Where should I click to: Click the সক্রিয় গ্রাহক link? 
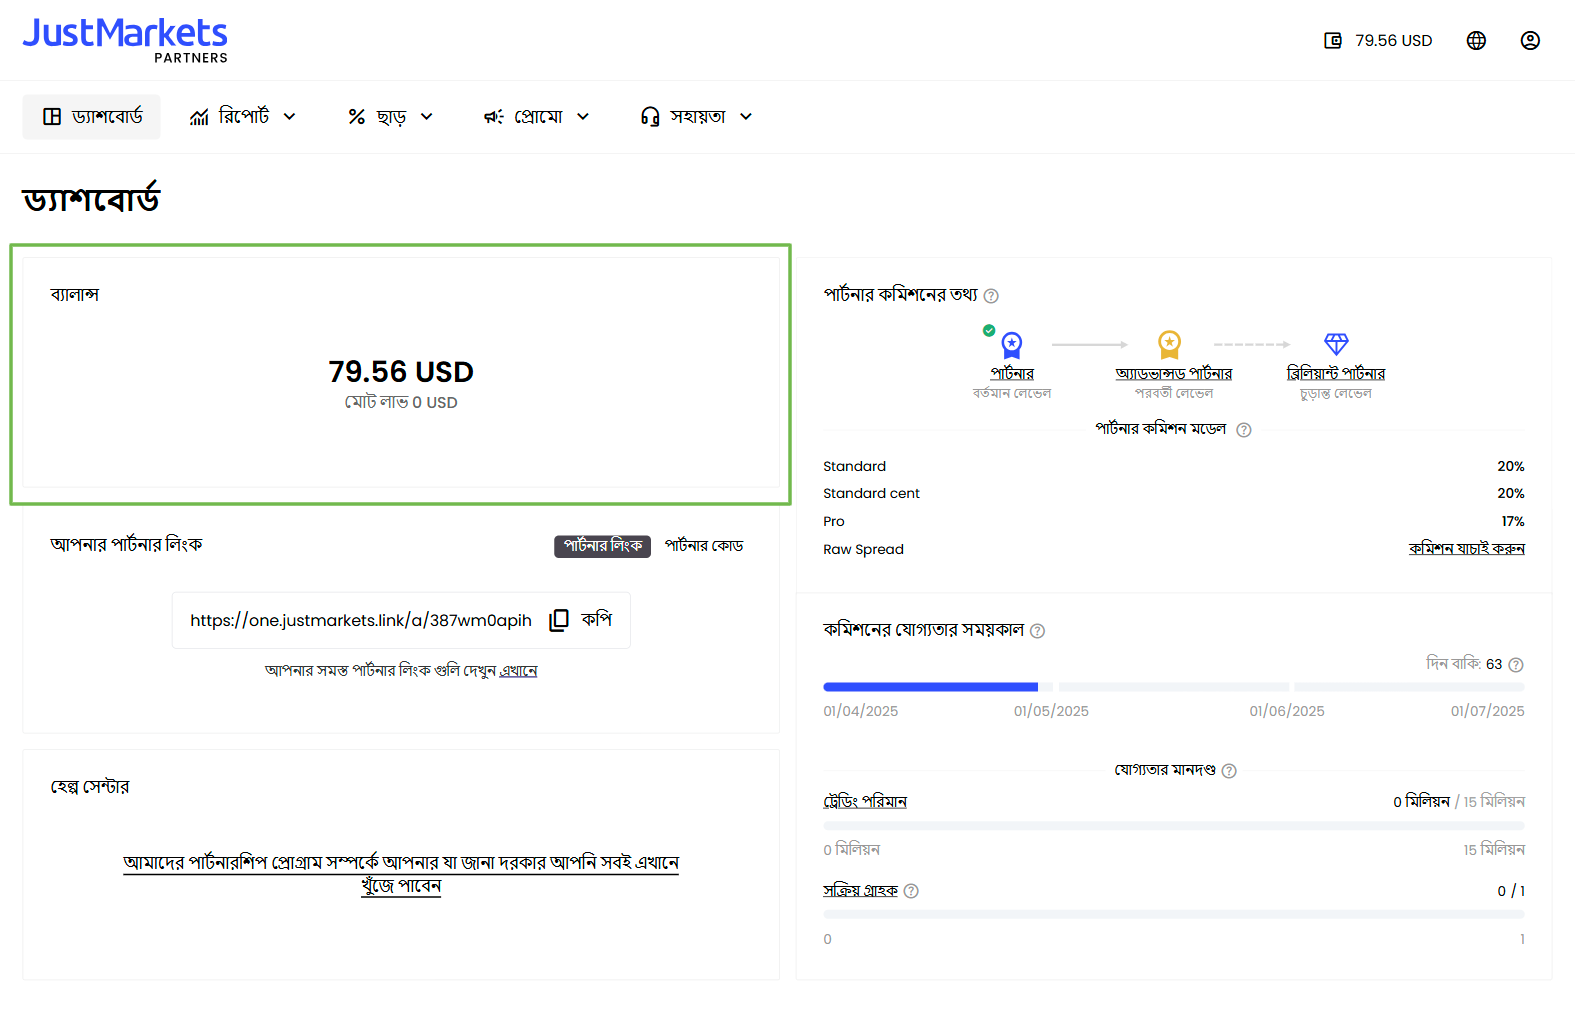tap(861, 891)
